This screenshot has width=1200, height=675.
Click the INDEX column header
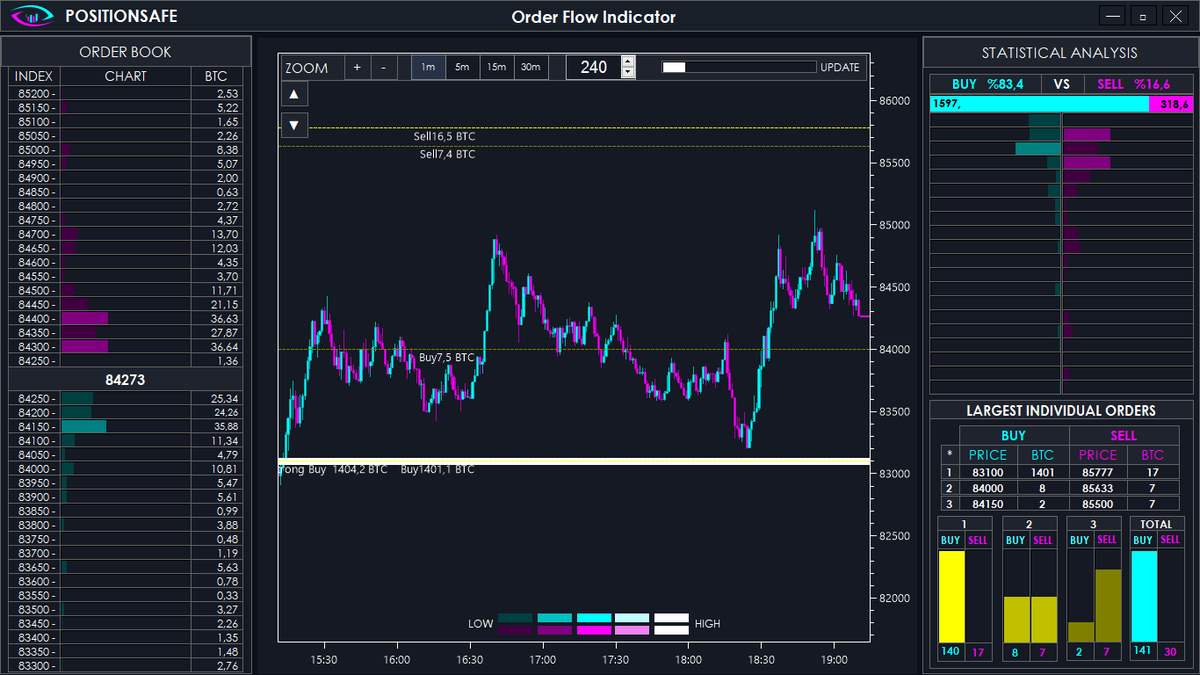tap(34, 76)
